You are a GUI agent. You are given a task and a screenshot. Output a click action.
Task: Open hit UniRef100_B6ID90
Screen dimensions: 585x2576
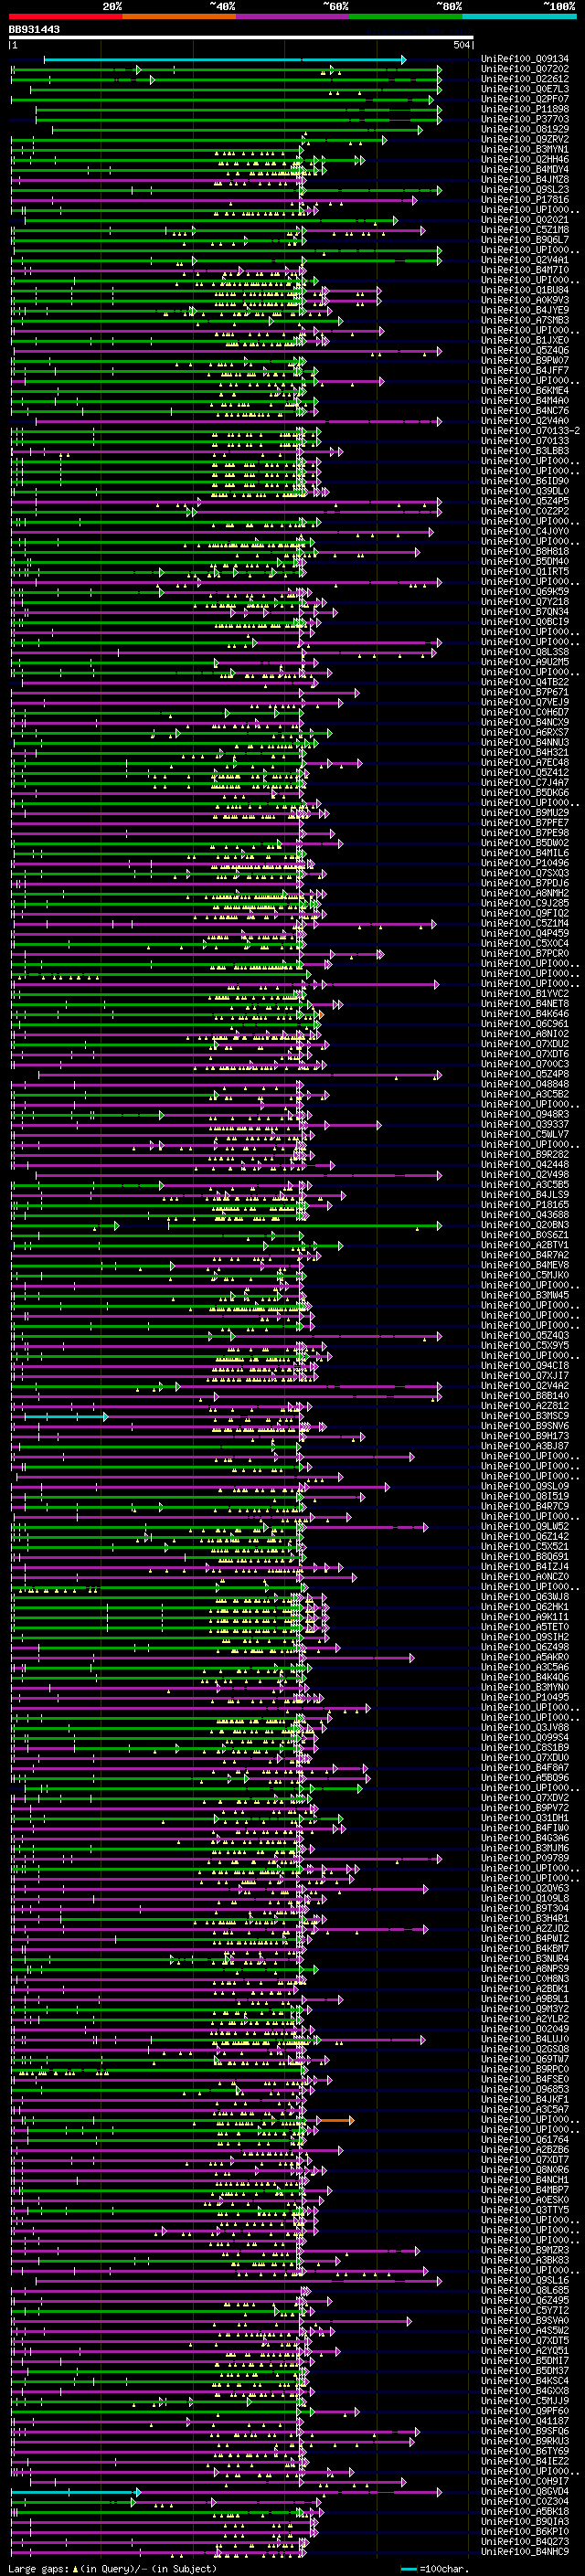tap(524, 481)
